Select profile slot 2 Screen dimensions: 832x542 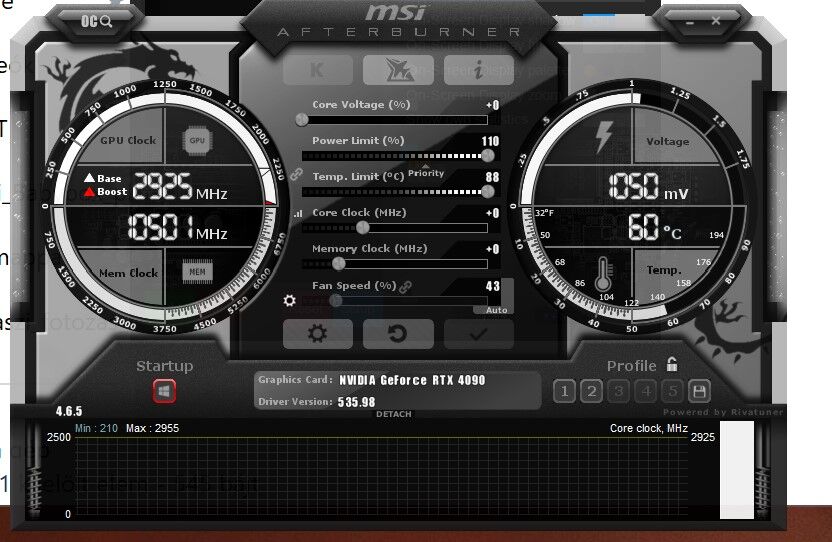click(x=591, y=392)
